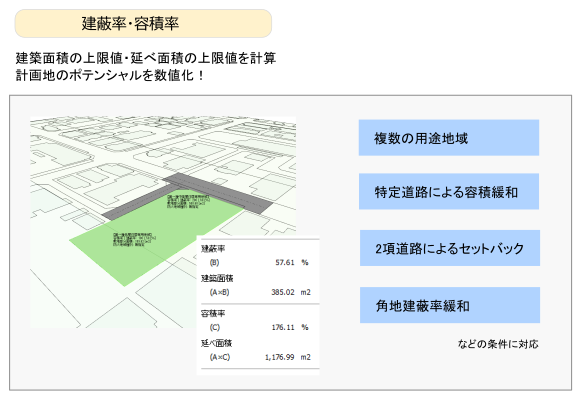Select the 角地建蔽率緩和 box
The height and width of the screenshot is (400, 580).
[x=450, y=305]
